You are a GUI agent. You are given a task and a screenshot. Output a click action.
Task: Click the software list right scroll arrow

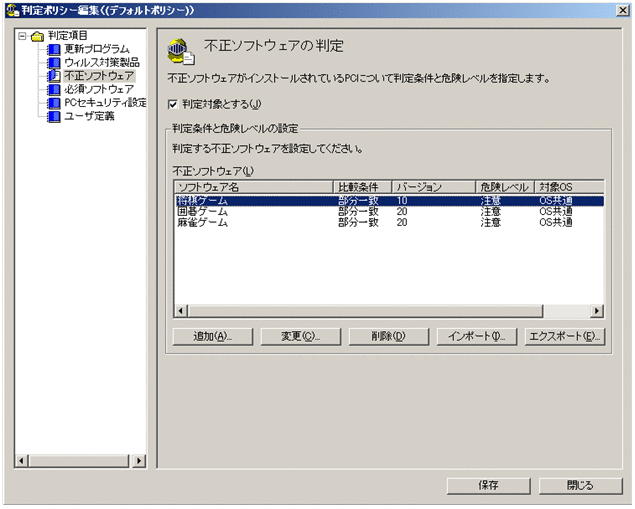(x=597, y=311)
